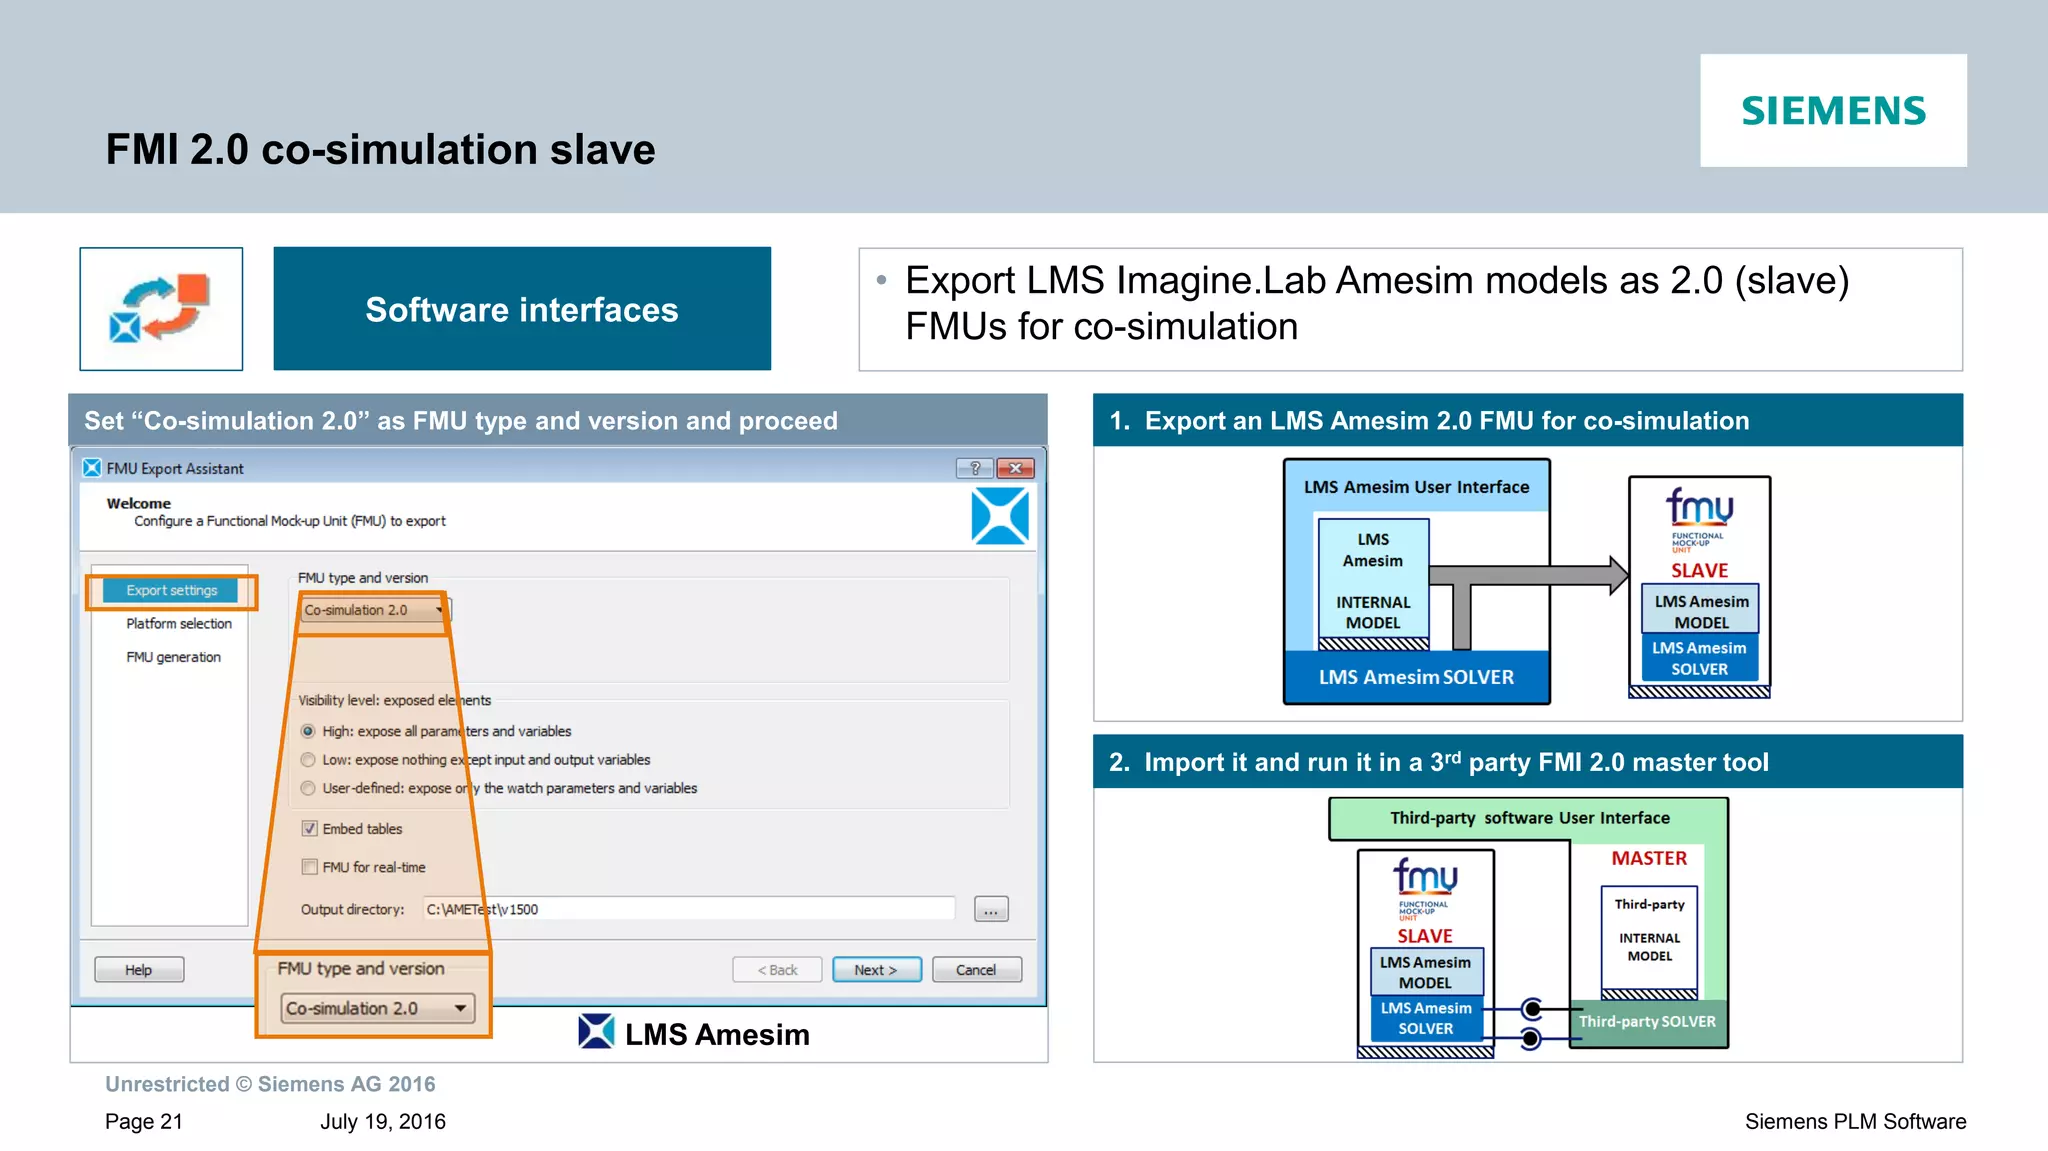Viewport: 2048px width, 1151px height.
Task: Enable the FMU for real-time checkbox
Action: coord(310,867)
